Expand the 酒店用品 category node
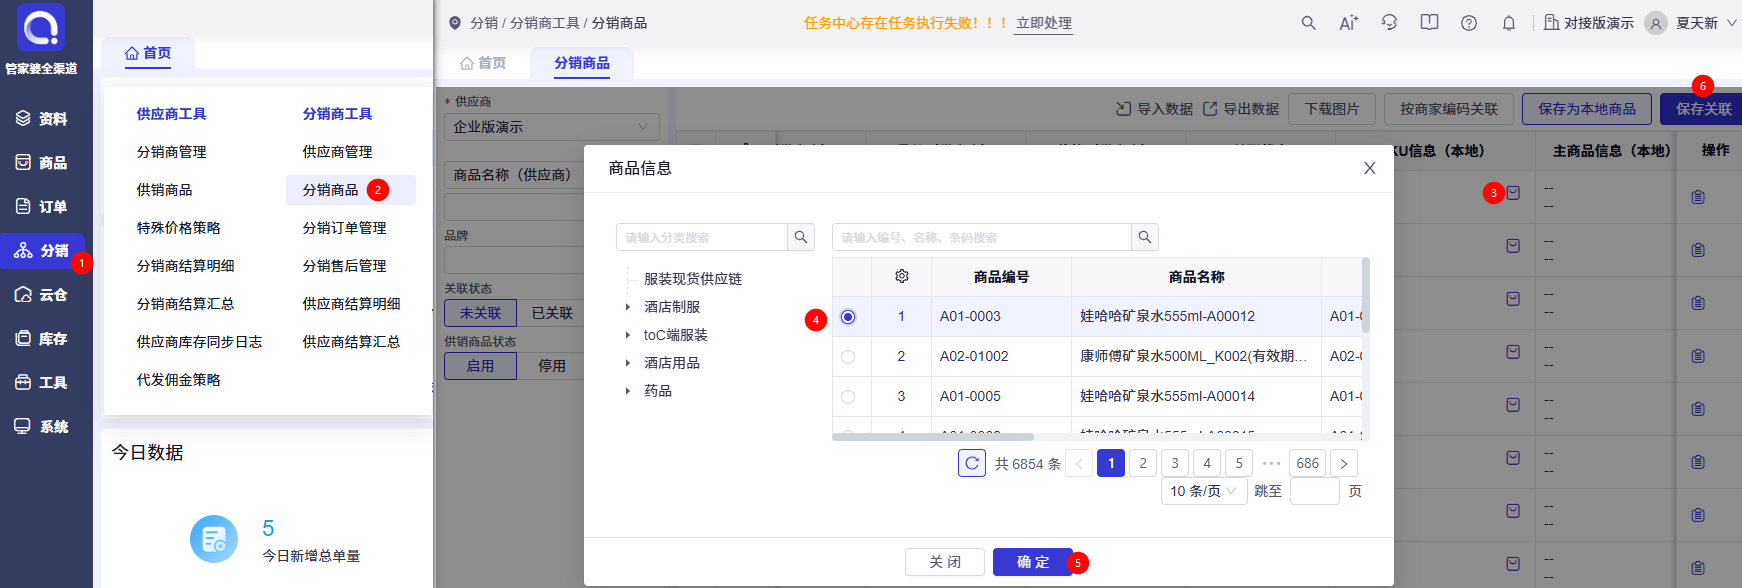 point(628,363)
